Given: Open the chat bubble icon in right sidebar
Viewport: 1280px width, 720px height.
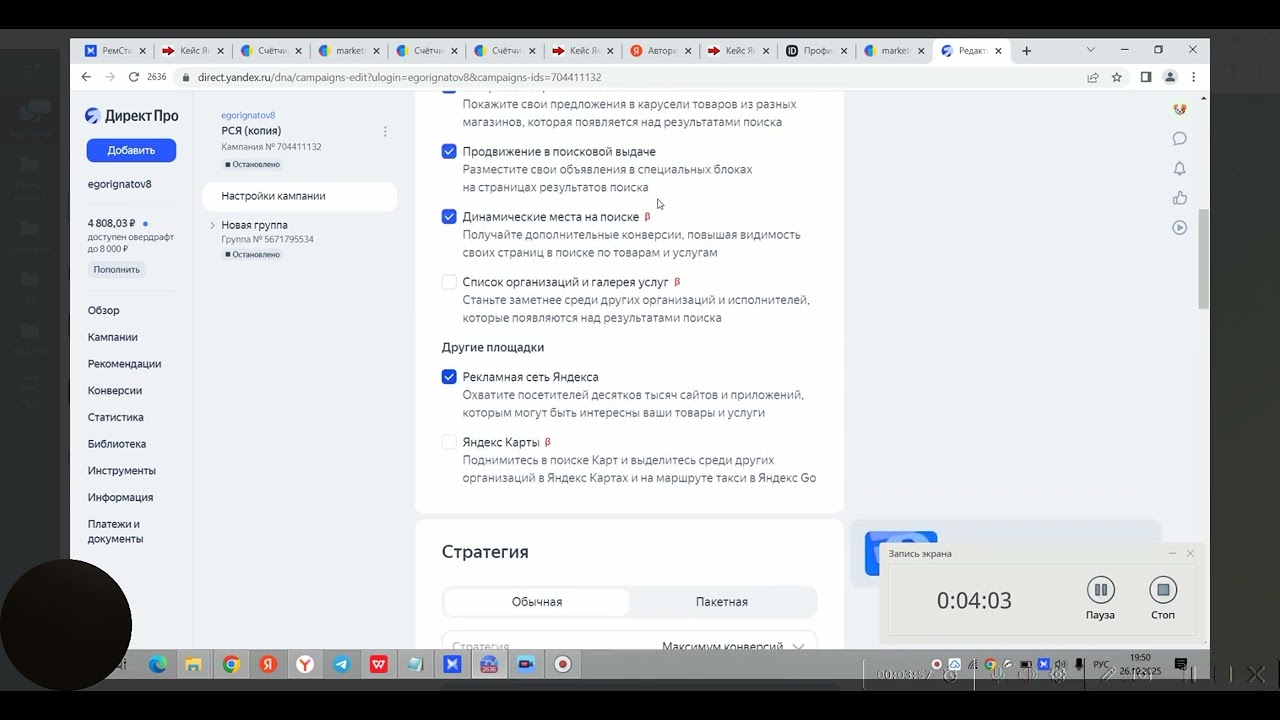Looking at the screenshot, I should (x=1180, y=139).
